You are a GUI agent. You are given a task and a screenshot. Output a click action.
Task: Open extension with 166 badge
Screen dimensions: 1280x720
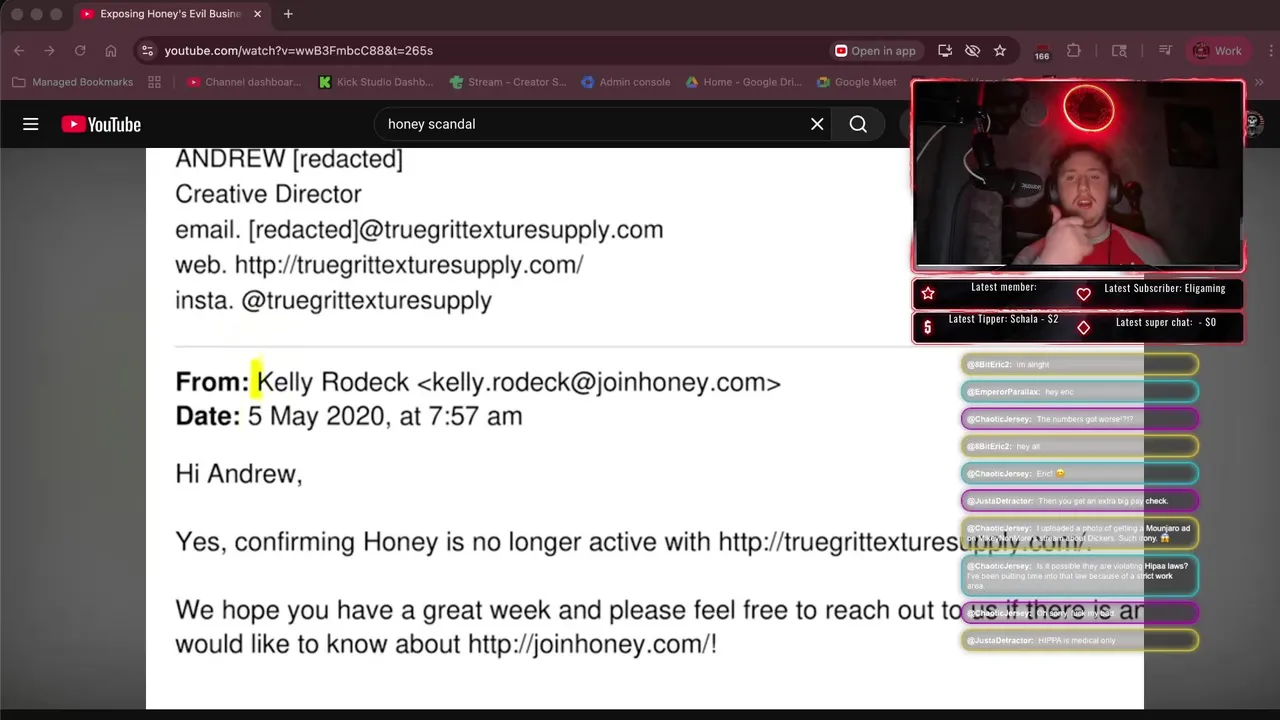1042,51
